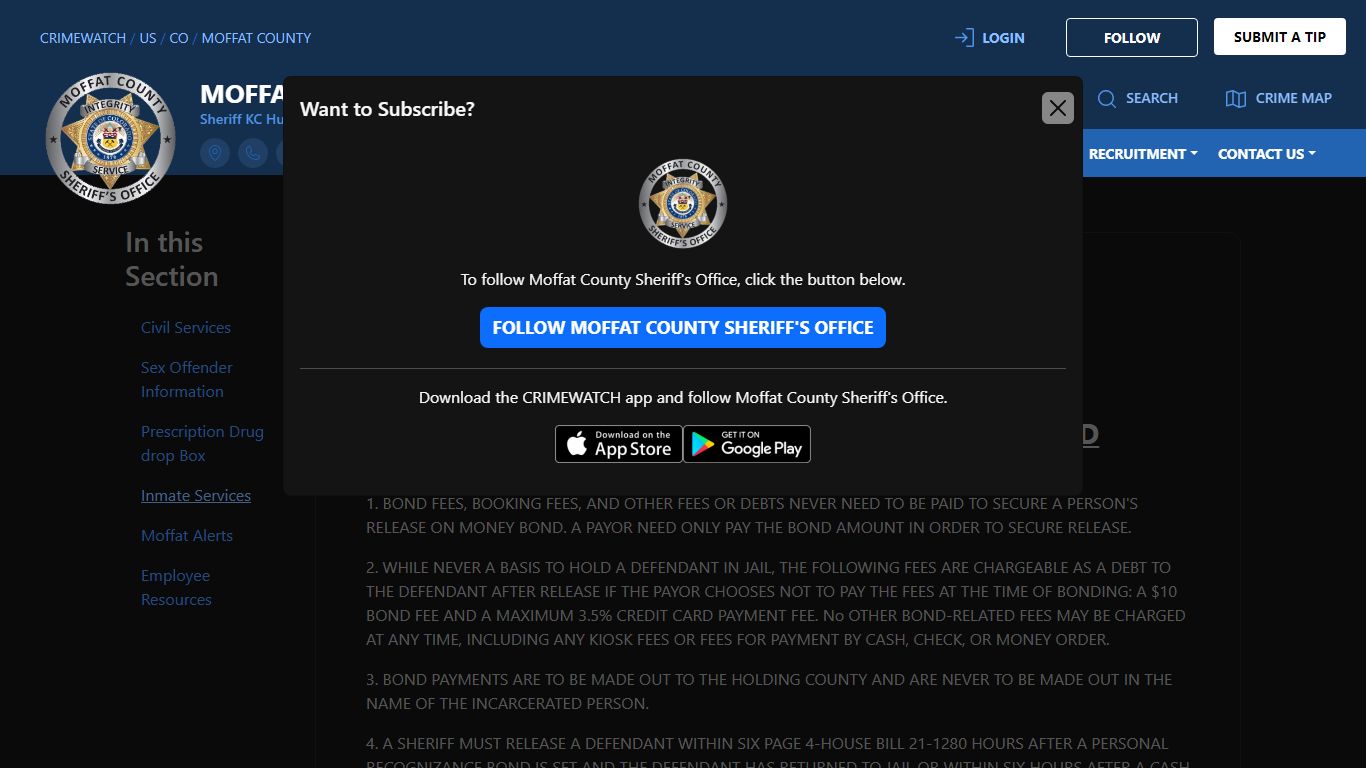
Task: Close the Want to Subscribe dialog
Action: pos(1058,108)
